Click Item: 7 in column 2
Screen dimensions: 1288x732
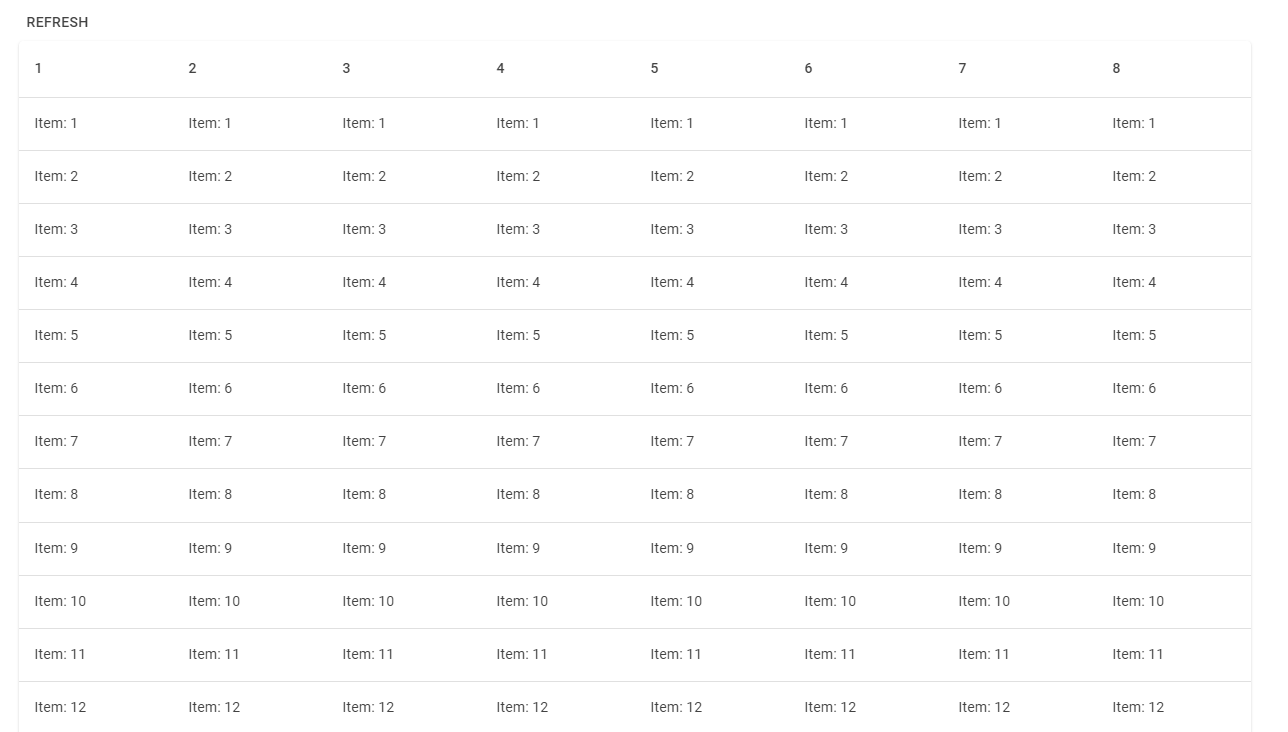tap(210, 441)
